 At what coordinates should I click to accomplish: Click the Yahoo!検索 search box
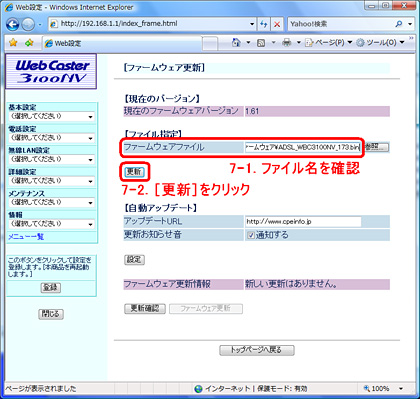point(341,24)
